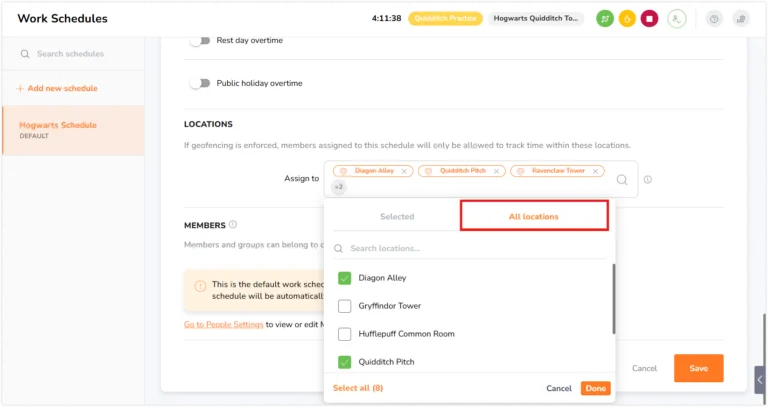Click info icon beside Assign to field
768x407 pixels.
[x=648, y=180]
